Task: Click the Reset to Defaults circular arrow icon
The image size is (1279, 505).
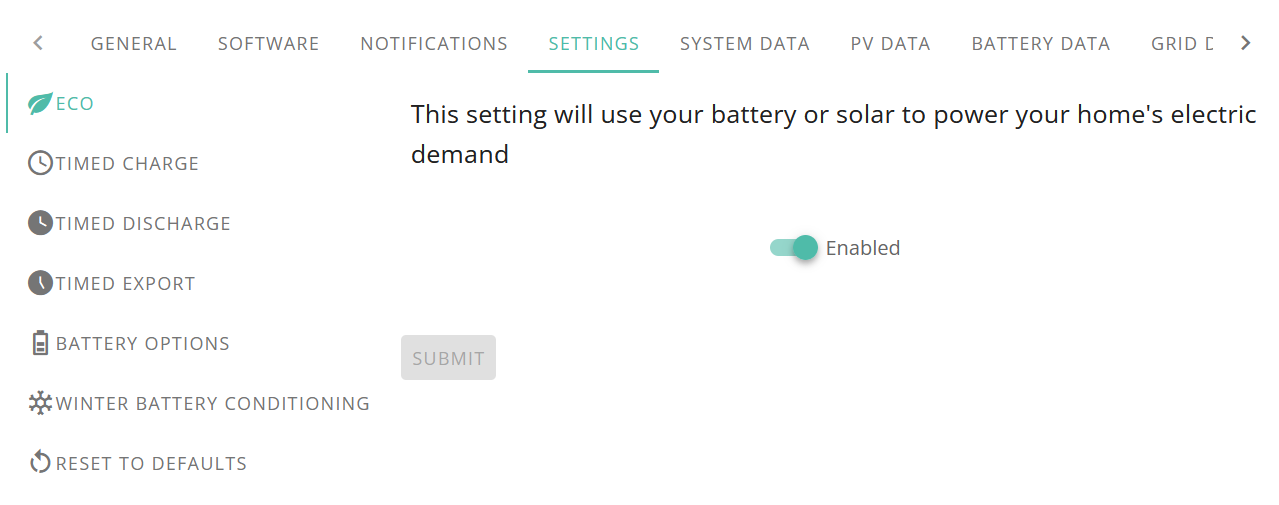Action: click(x=40, y=463)
